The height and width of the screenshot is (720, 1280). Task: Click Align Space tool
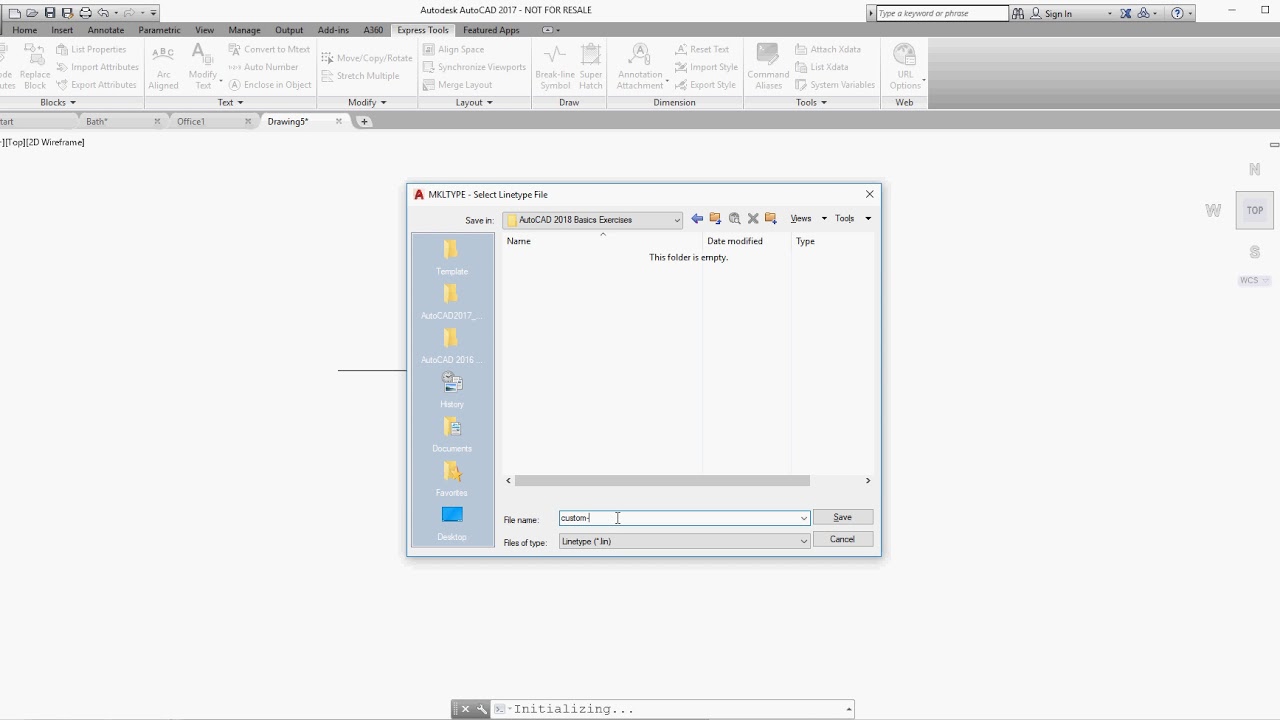pyautogui.click(x=453, y=49)
